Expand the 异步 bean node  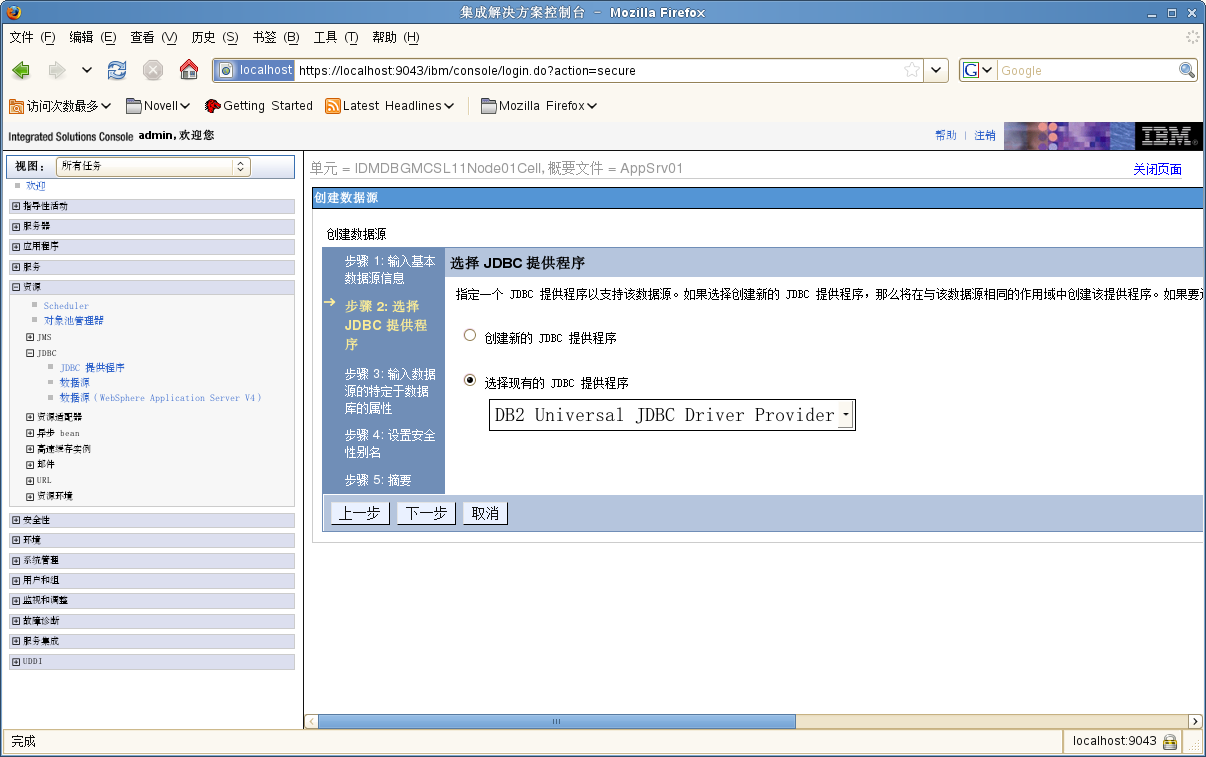tap(30, 433)
